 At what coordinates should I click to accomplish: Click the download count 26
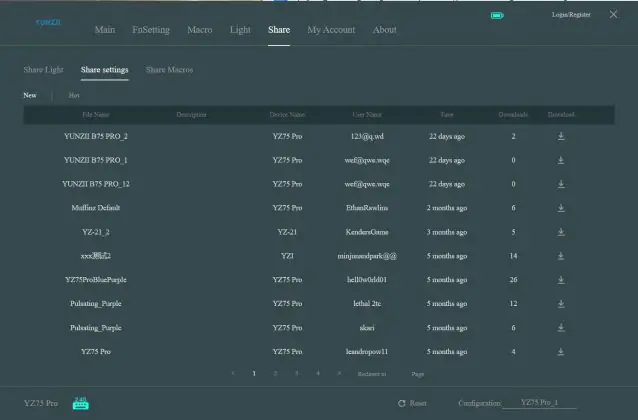point(513,280)
